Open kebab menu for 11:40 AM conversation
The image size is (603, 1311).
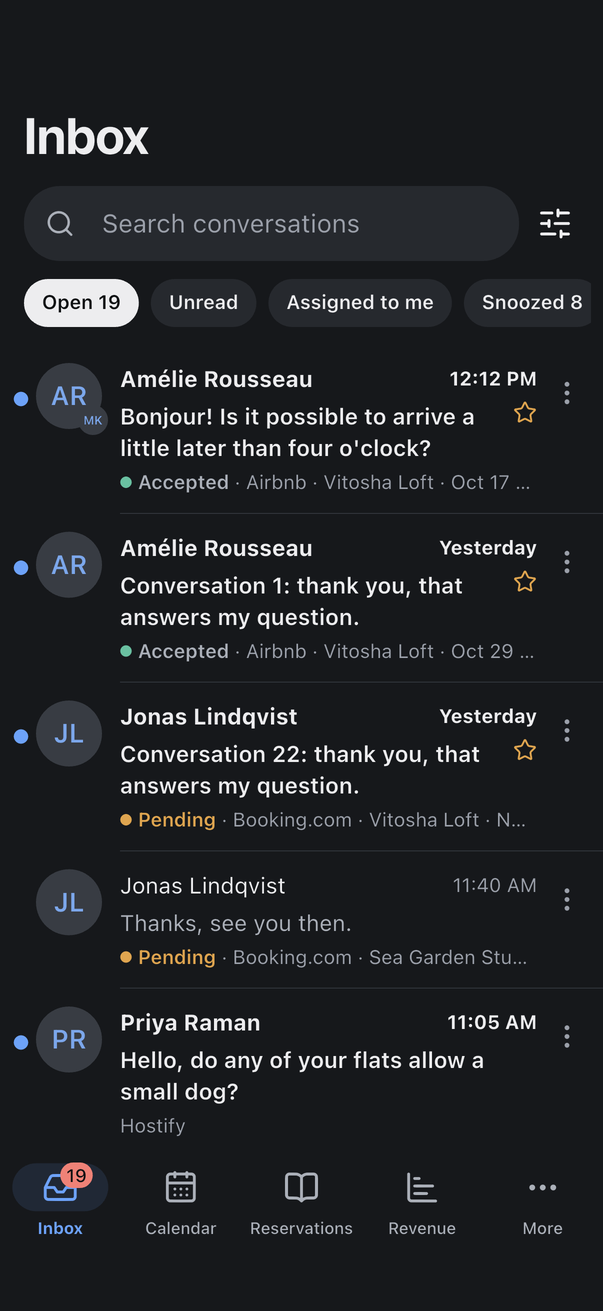(x=567, y=900)
